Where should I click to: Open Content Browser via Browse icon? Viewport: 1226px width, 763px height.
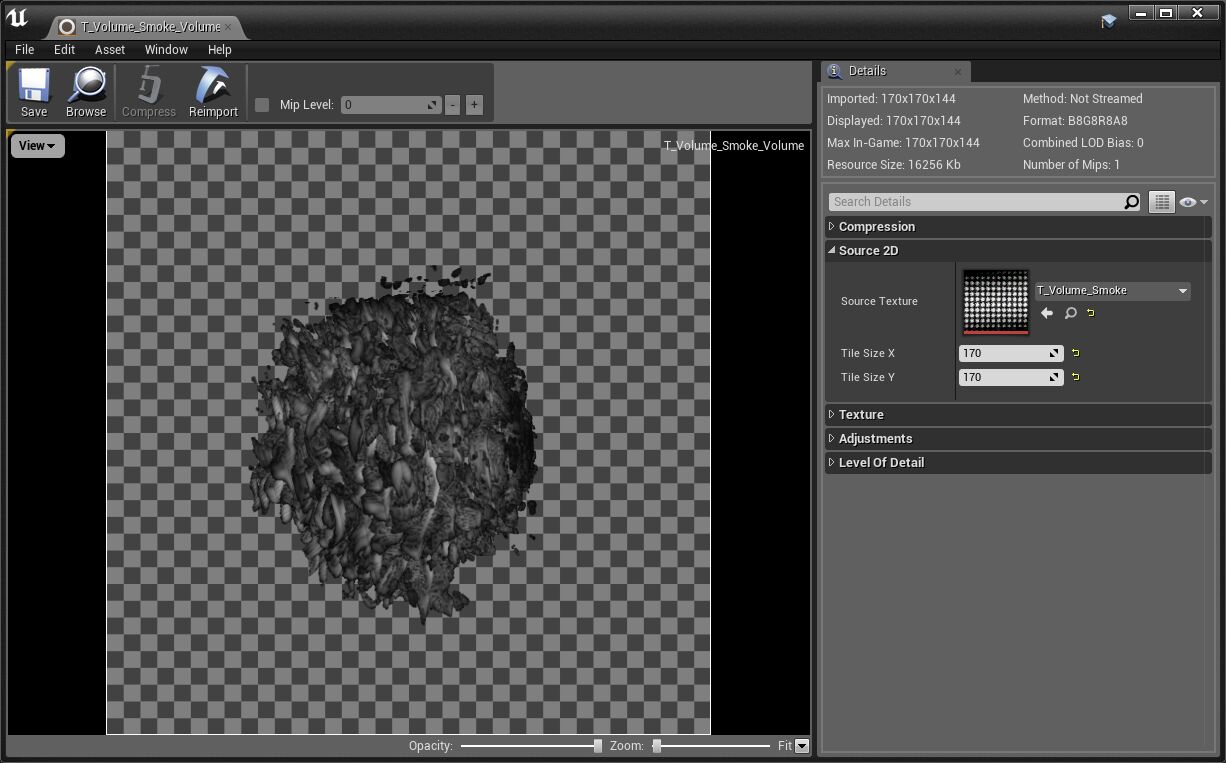coord(86,92)
